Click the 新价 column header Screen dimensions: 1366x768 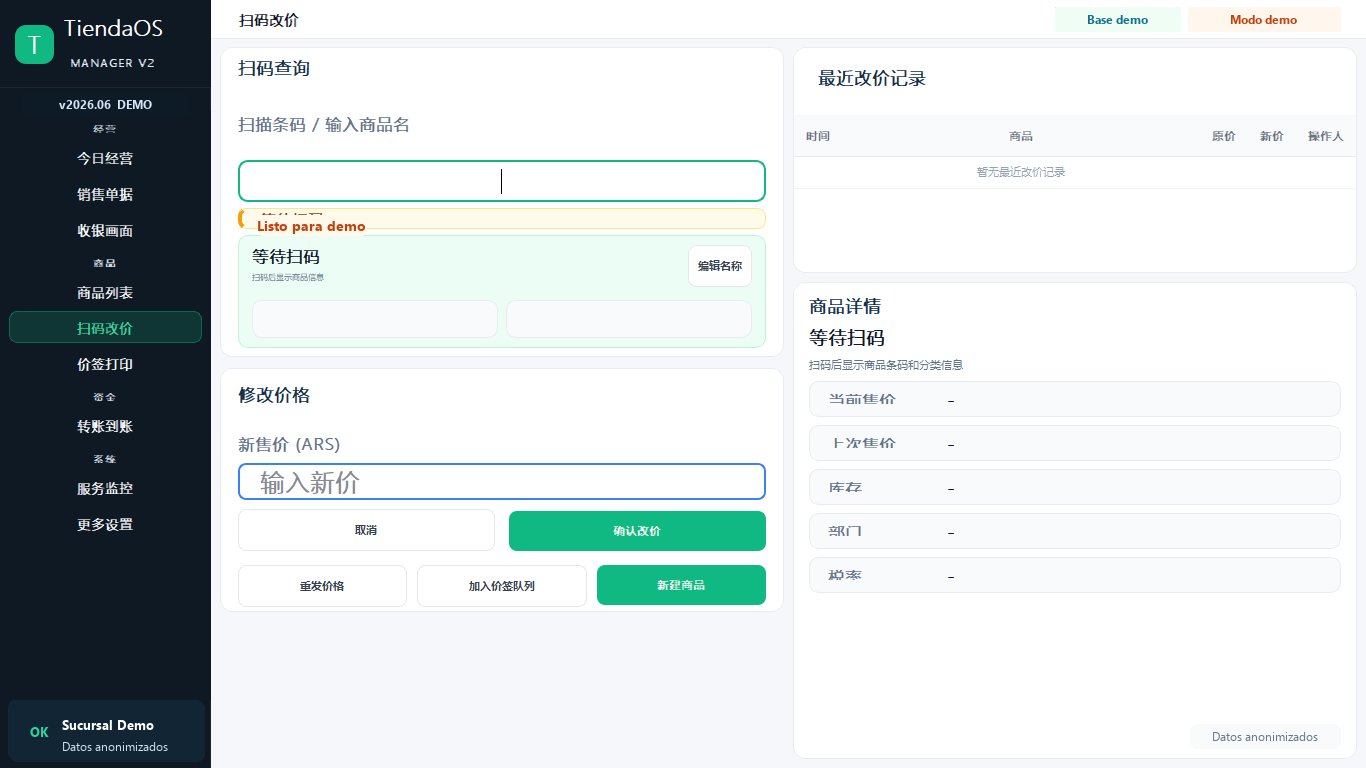point(1272,136)
